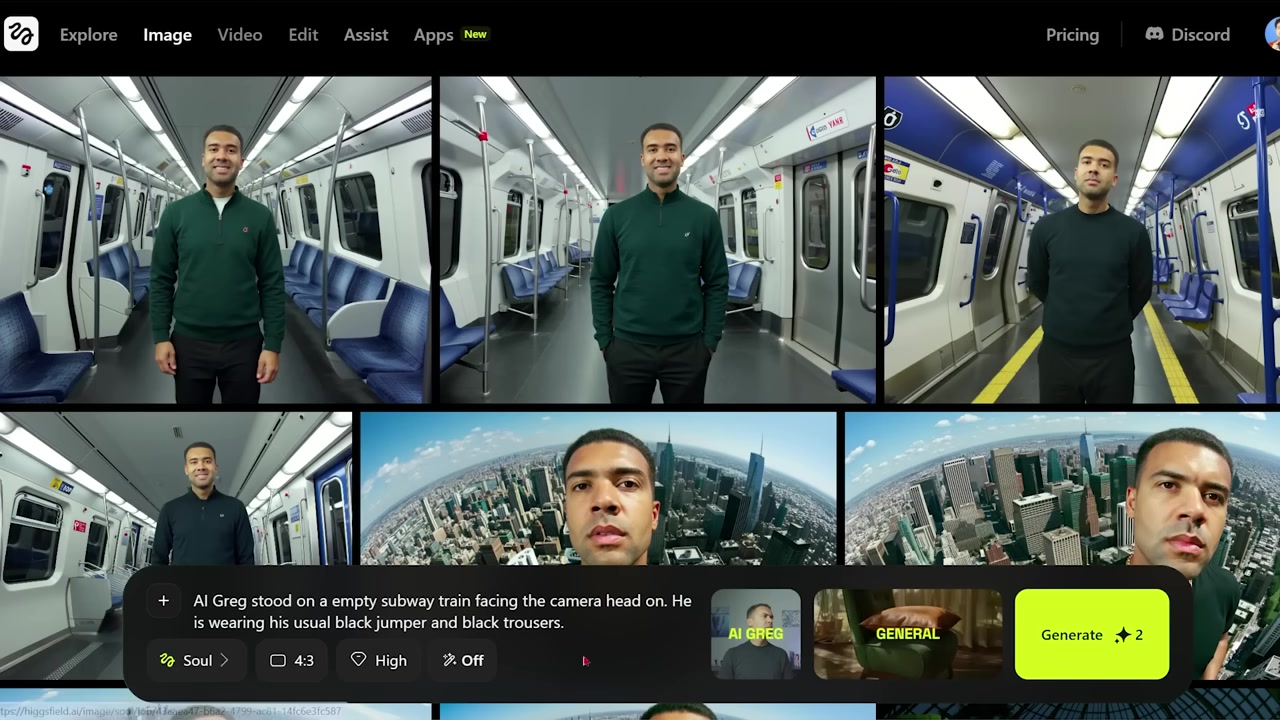The height and width of the screenshot is (720, 1280).
Task: Click into the prompt text field
Action: [x=442, y=611]
